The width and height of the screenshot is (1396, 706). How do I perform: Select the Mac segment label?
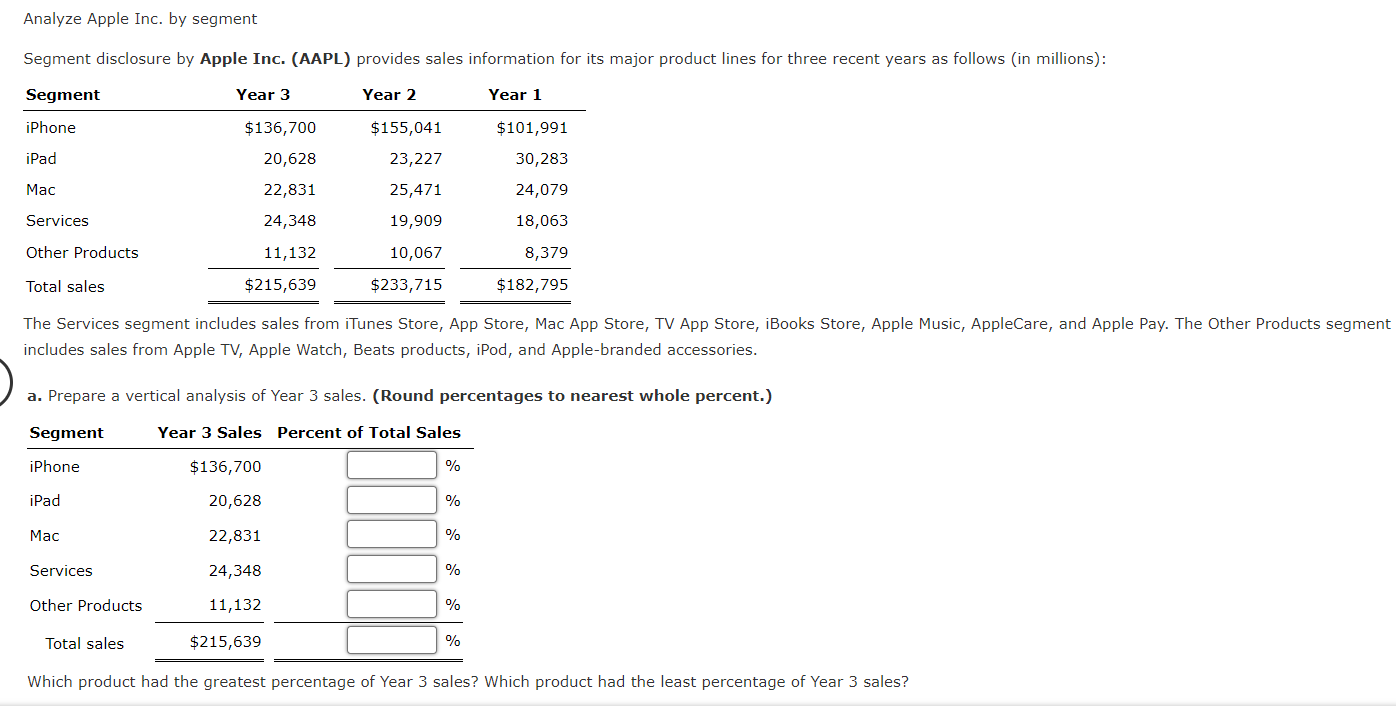pos(41,189)
